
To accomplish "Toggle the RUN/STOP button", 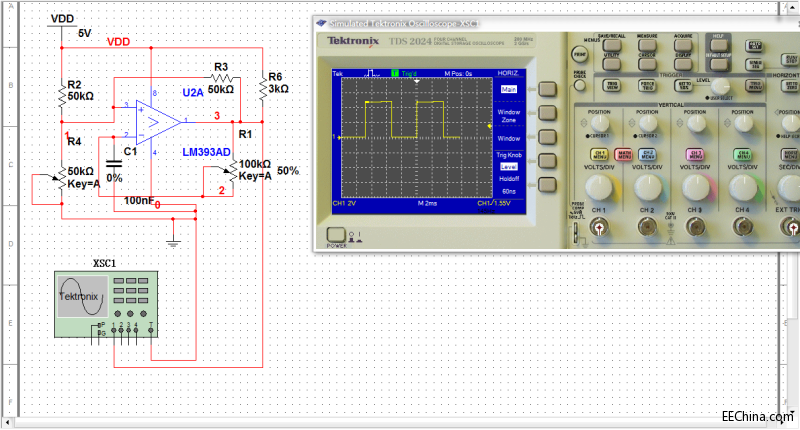I will point(790,59).
